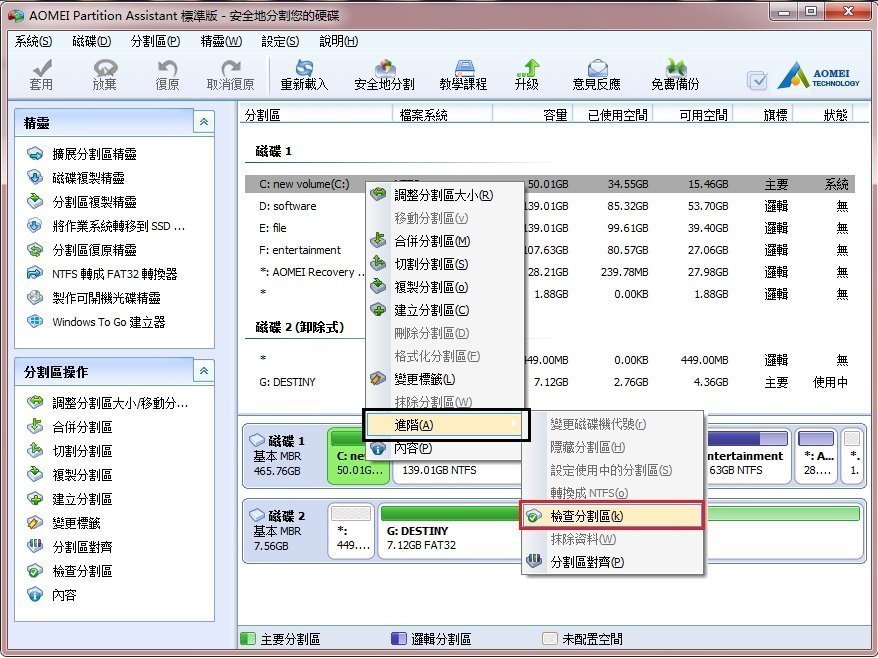
Task: Launch 擴展分割區精靈 from the wizard panel
Action: [x=82, y=154]
